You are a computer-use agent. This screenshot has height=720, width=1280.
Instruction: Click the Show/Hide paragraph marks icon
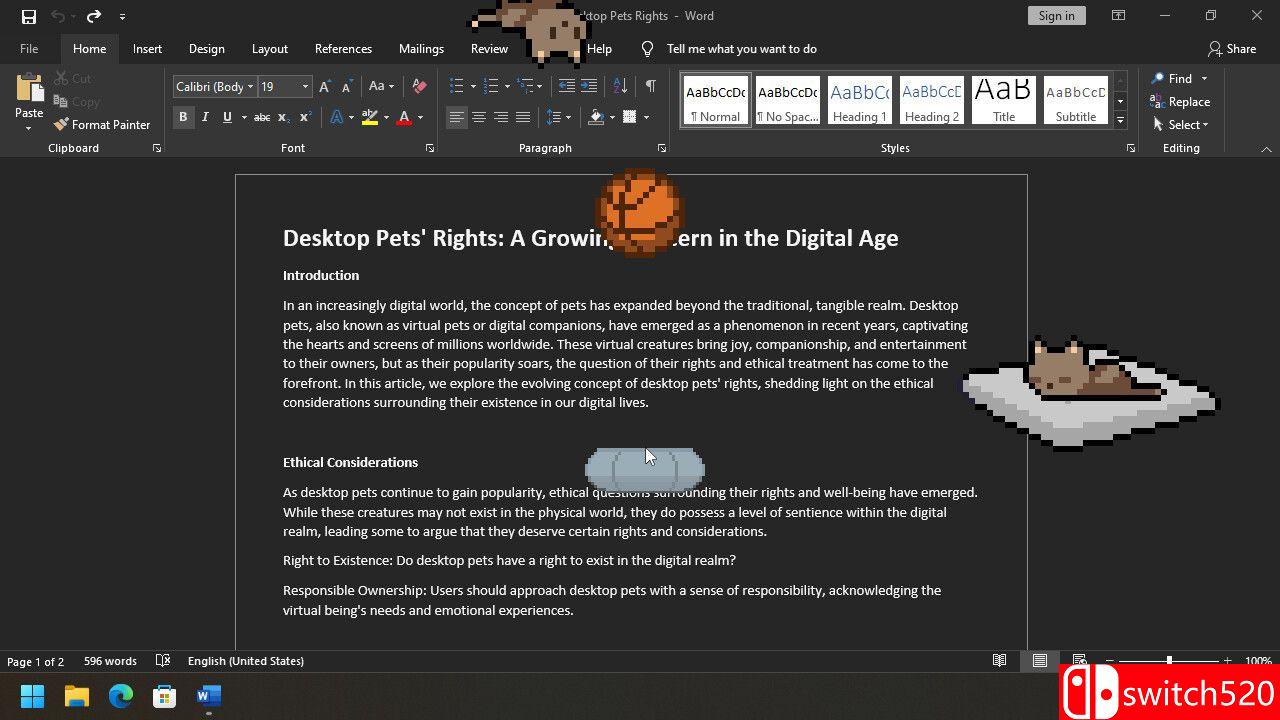point(650,87)
